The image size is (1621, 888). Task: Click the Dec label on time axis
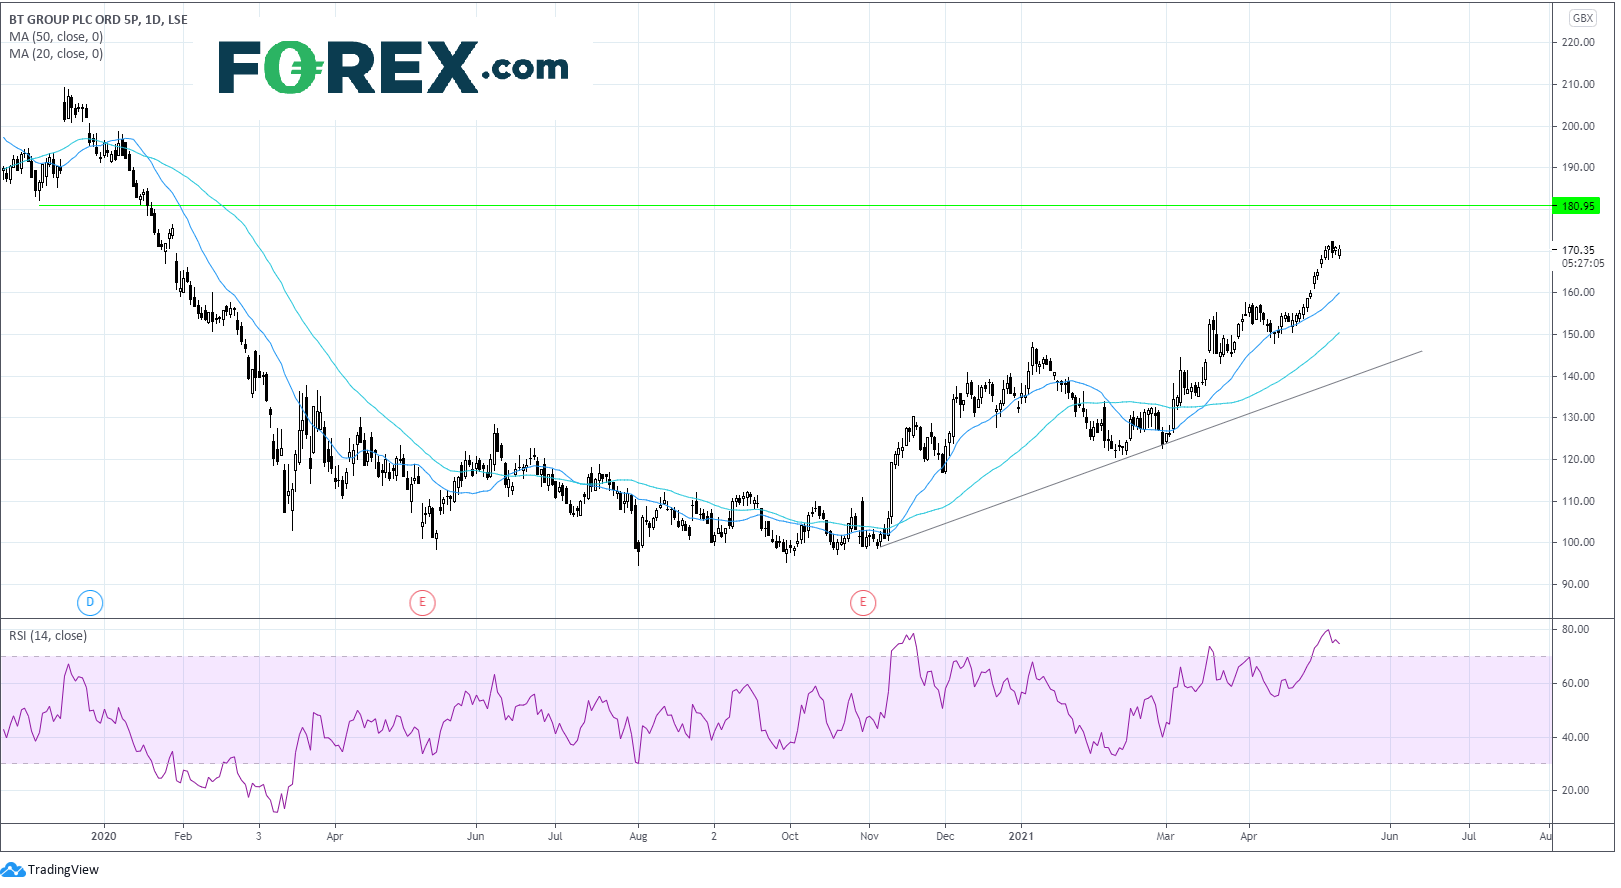click(x=945, y=836)
